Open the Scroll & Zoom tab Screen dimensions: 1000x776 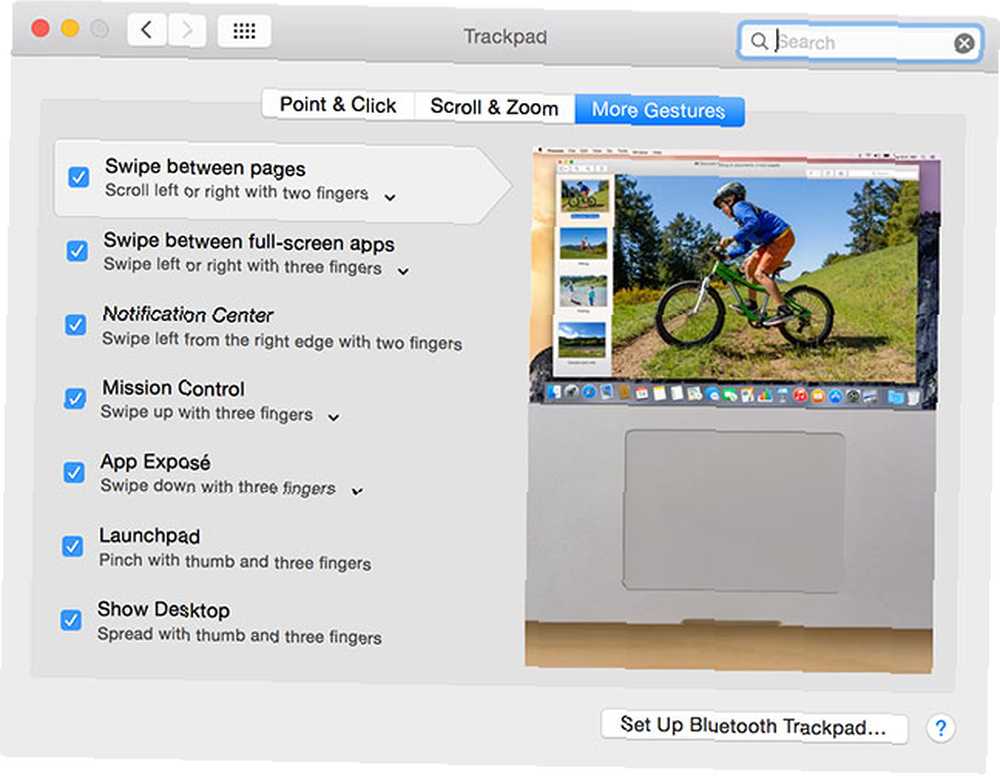click(x=494, y=107)
